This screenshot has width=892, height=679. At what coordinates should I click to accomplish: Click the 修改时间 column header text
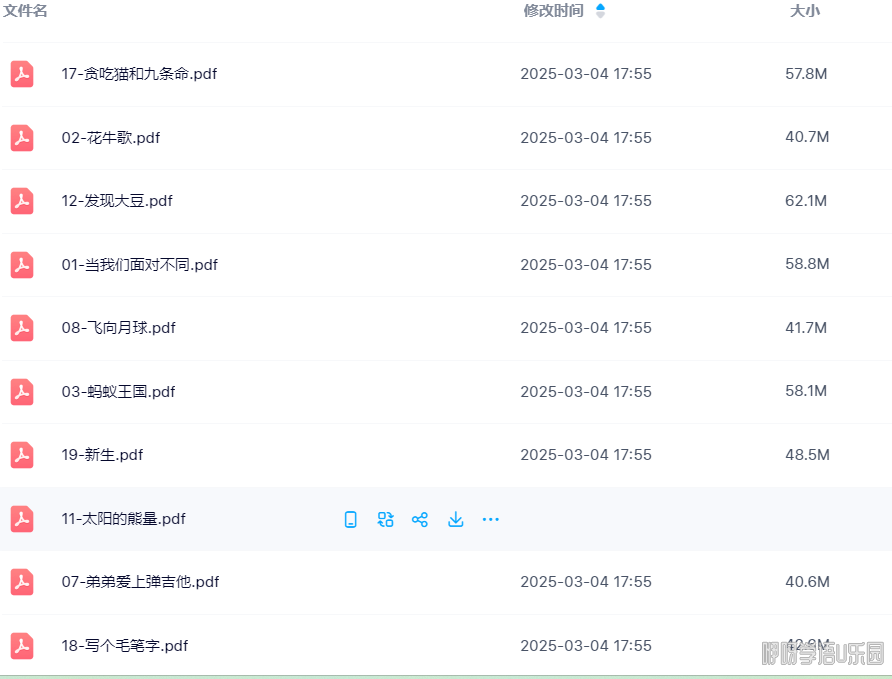553,11
